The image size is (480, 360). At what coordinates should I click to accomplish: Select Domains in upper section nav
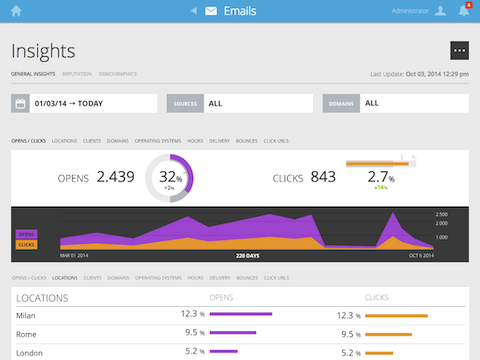[118, 141]
